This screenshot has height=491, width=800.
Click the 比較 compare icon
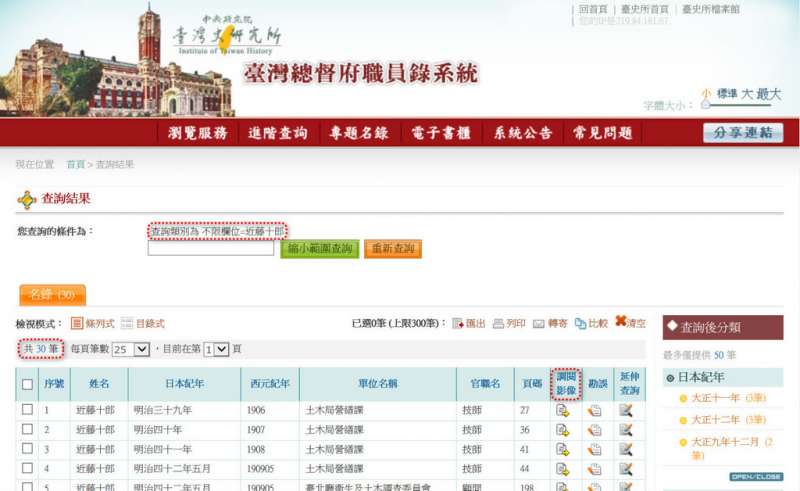point(580,324)
